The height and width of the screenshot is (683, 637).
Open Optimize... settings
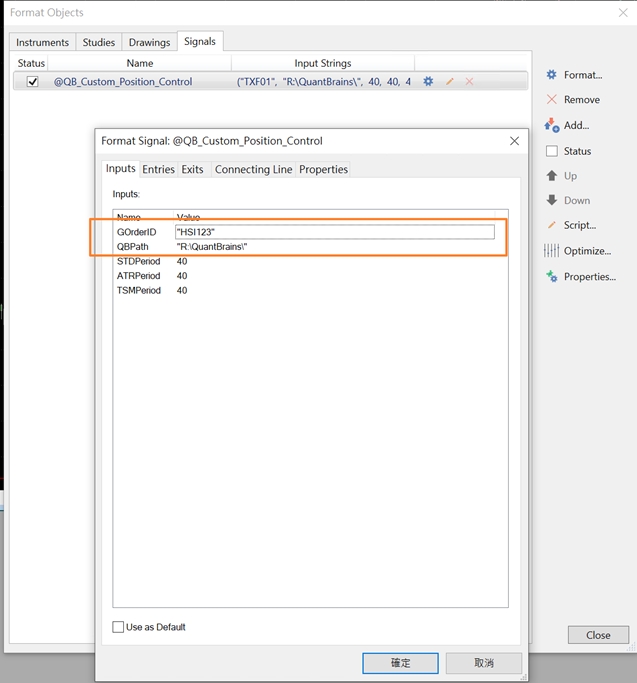[580, 251]
